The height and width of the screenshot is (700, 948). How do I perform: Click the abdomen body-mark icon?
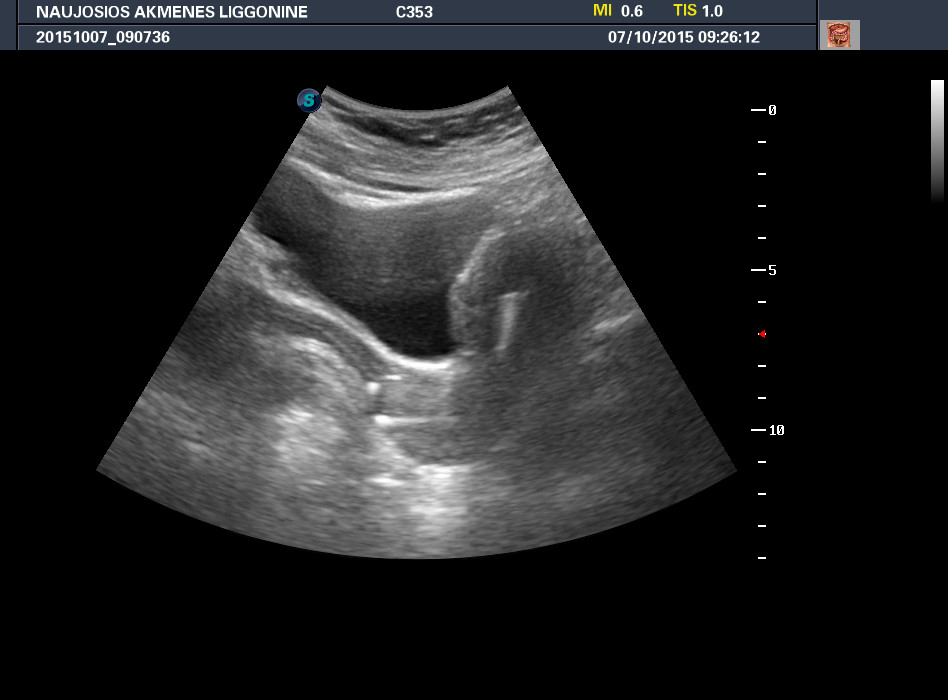pyautogui.click(x=839, y=35)
